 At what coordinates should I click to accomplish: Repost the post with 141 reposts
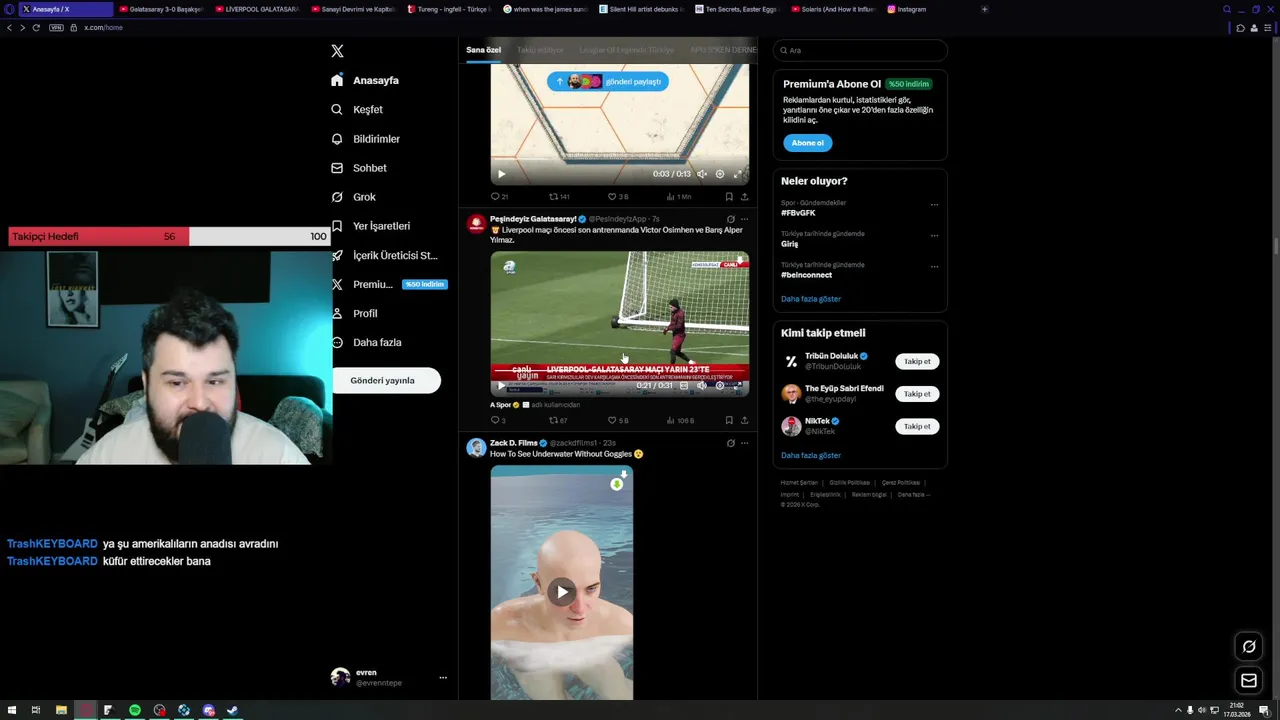(559, 197)
